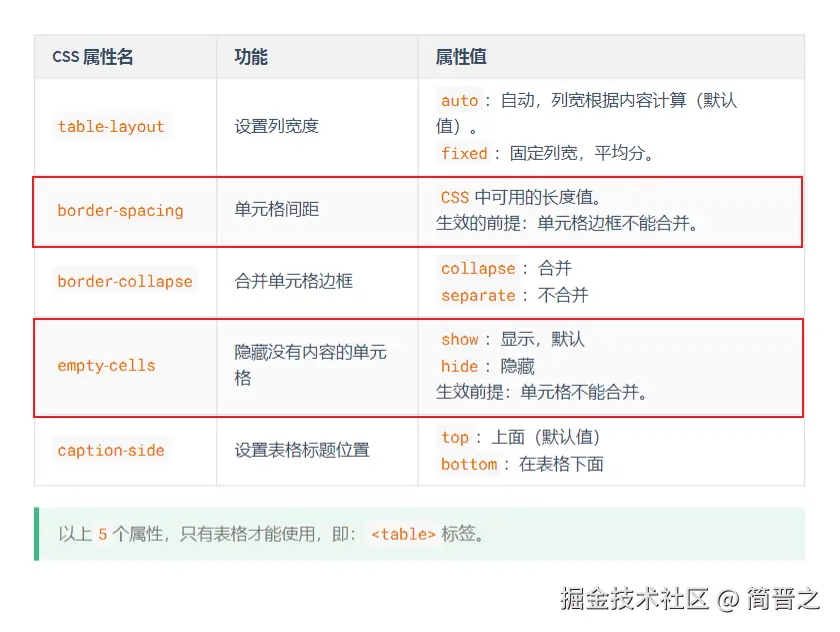Click the caption-side property label
Screen dimensions: 840x632
coord(110,451)
